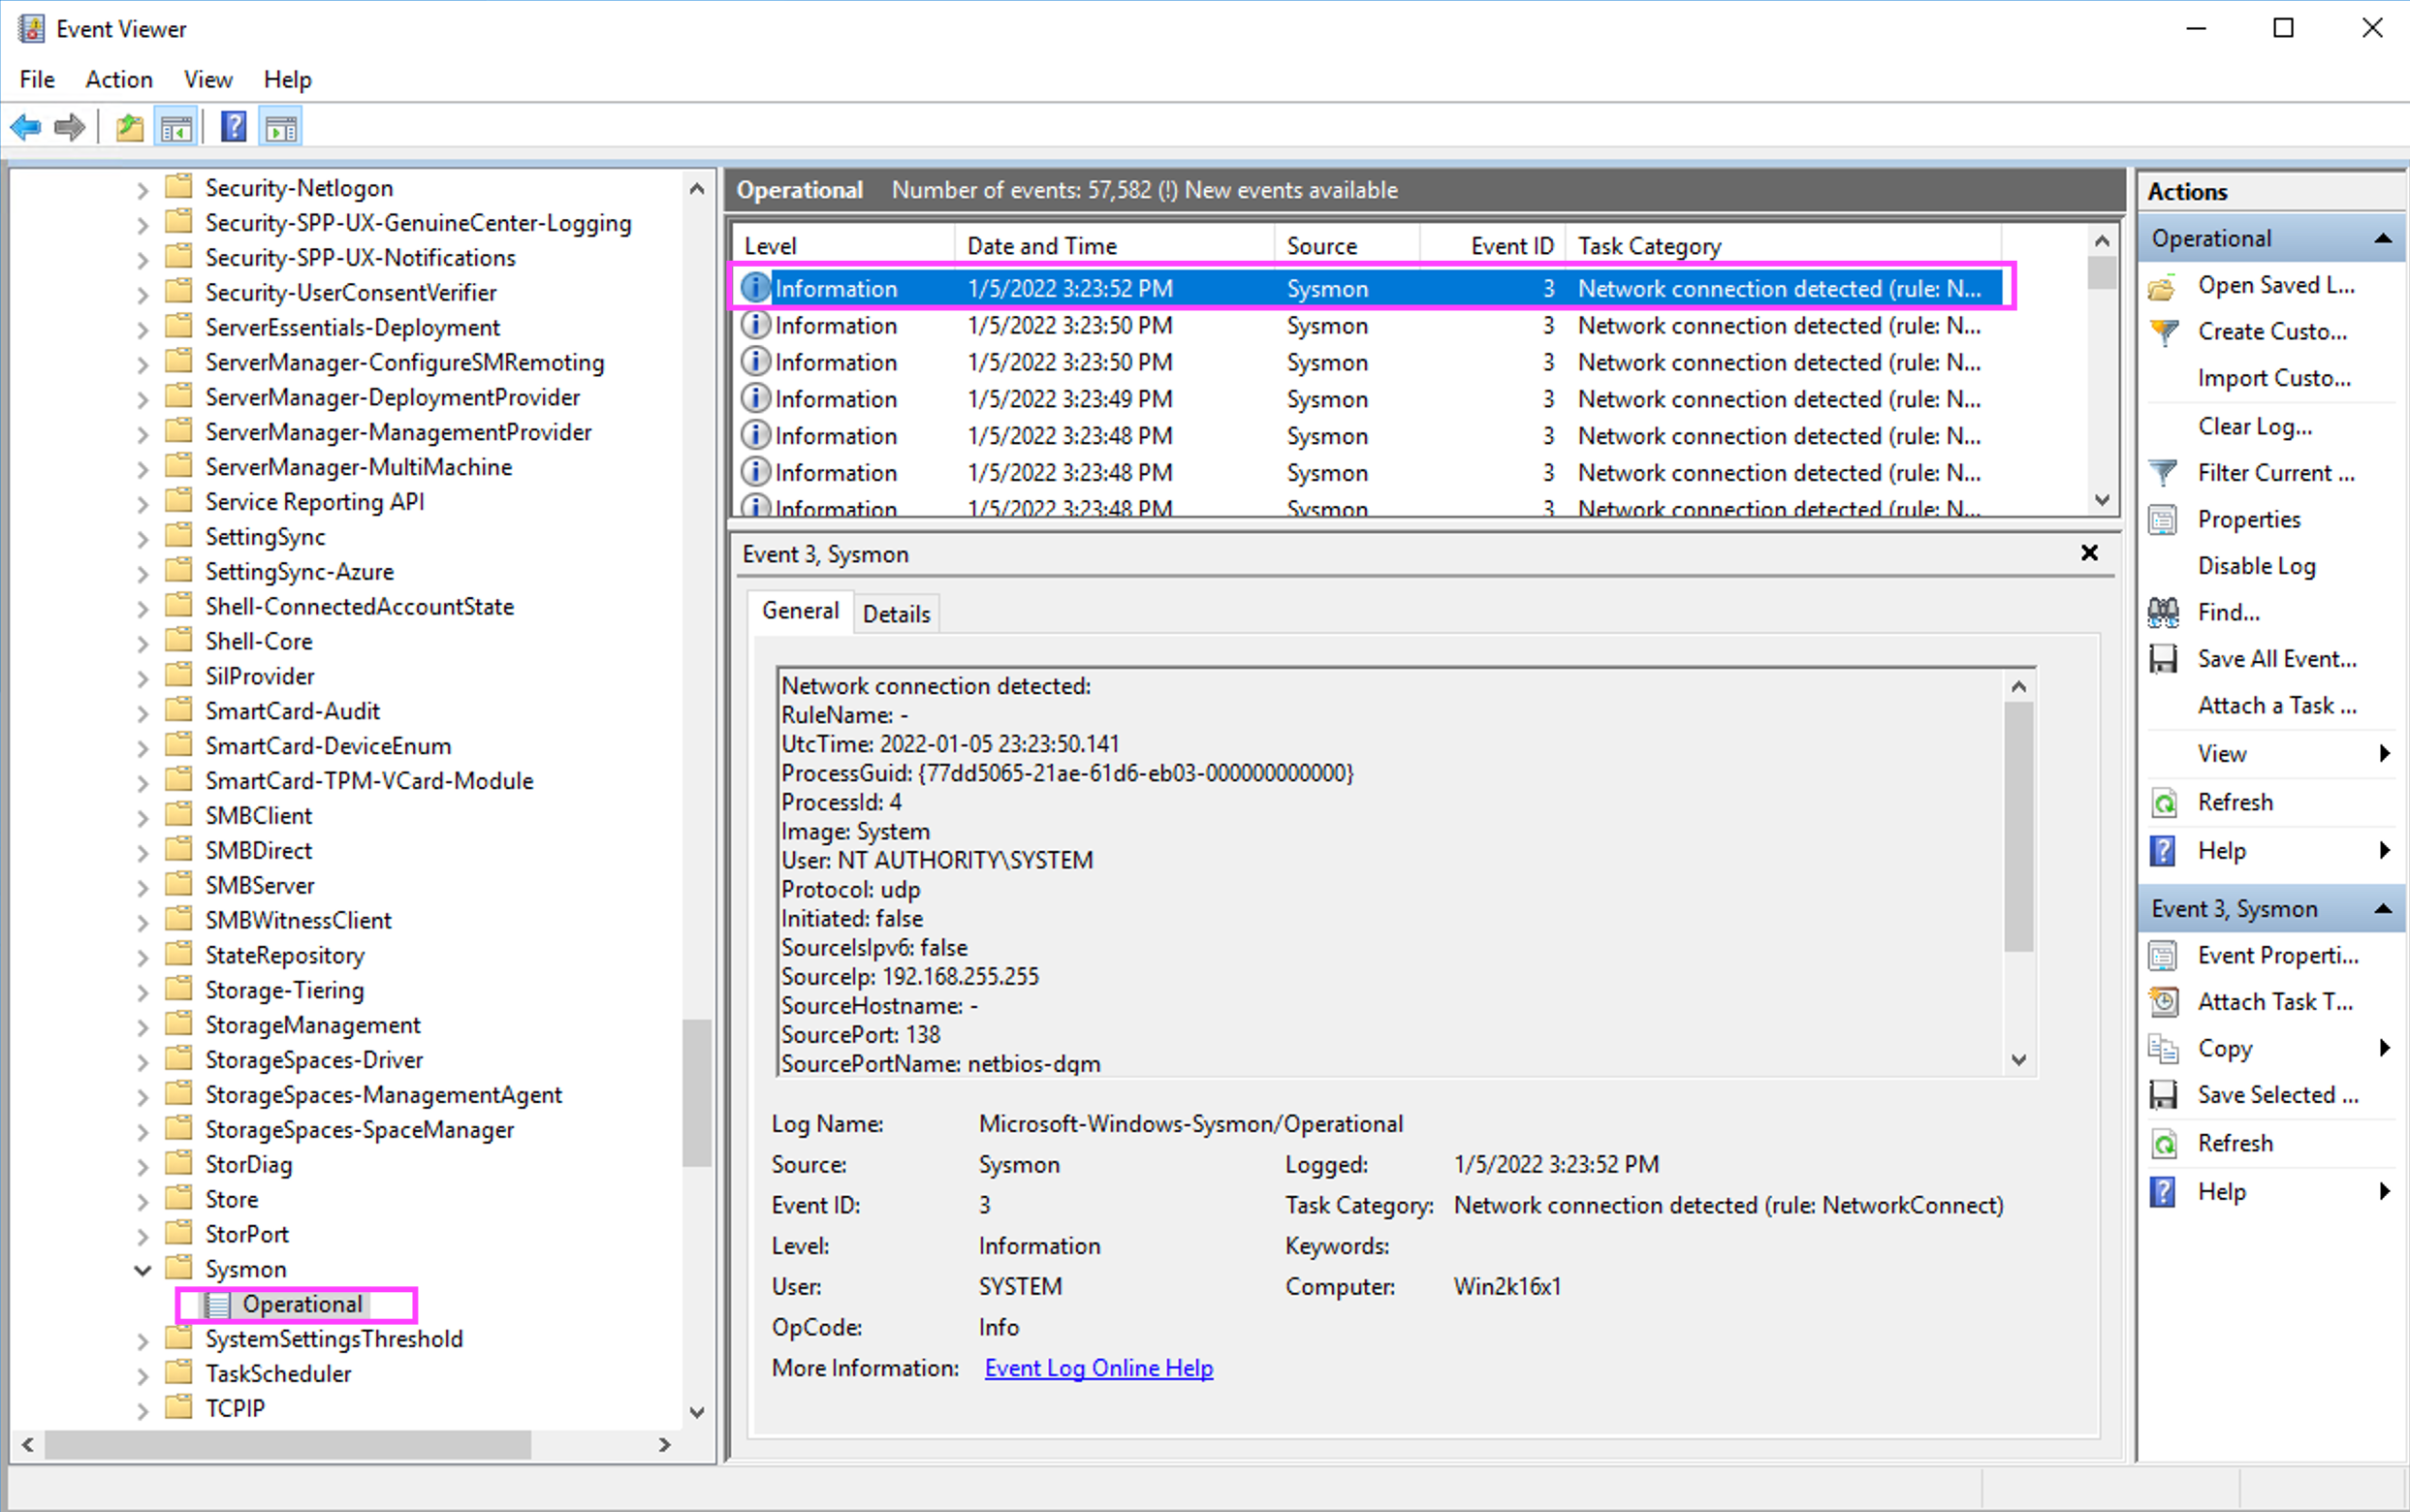Click the Up One Level folder icon

pos(130,127)
